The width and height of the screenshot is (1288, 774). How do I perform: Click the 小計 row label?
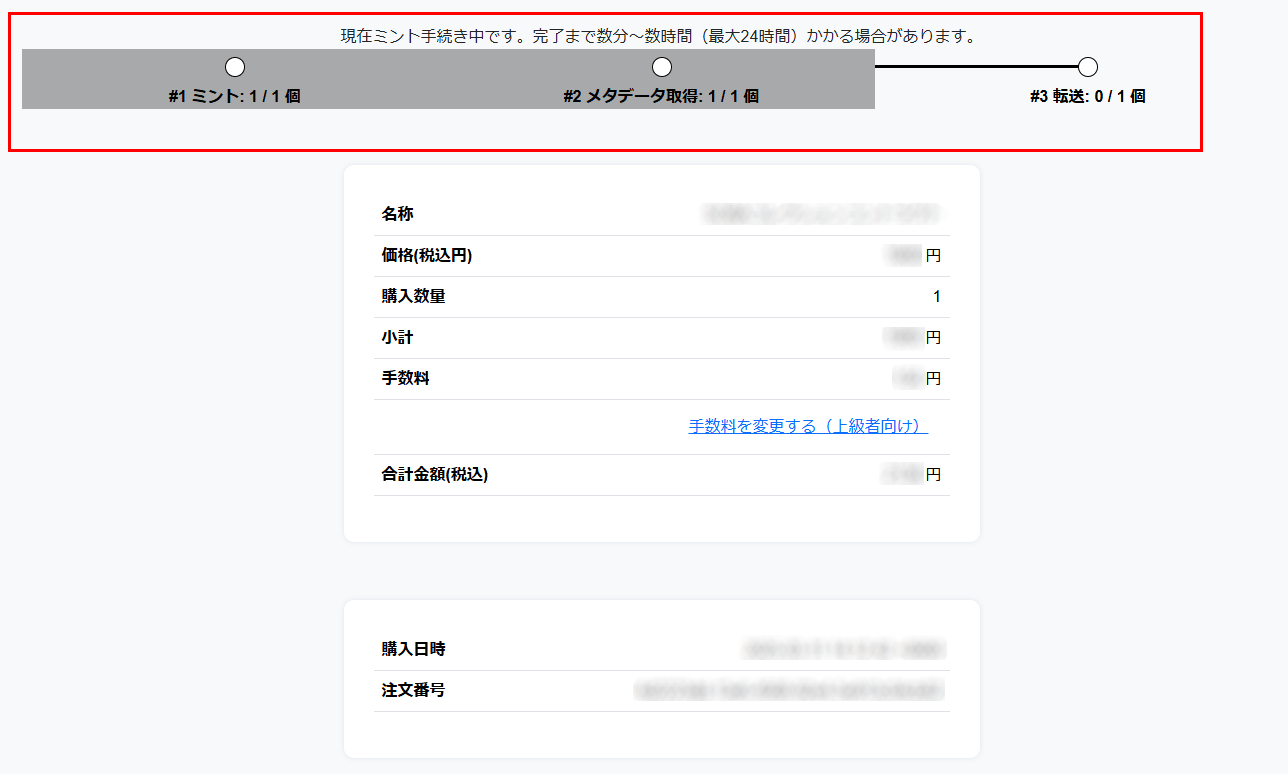point(397,337)
